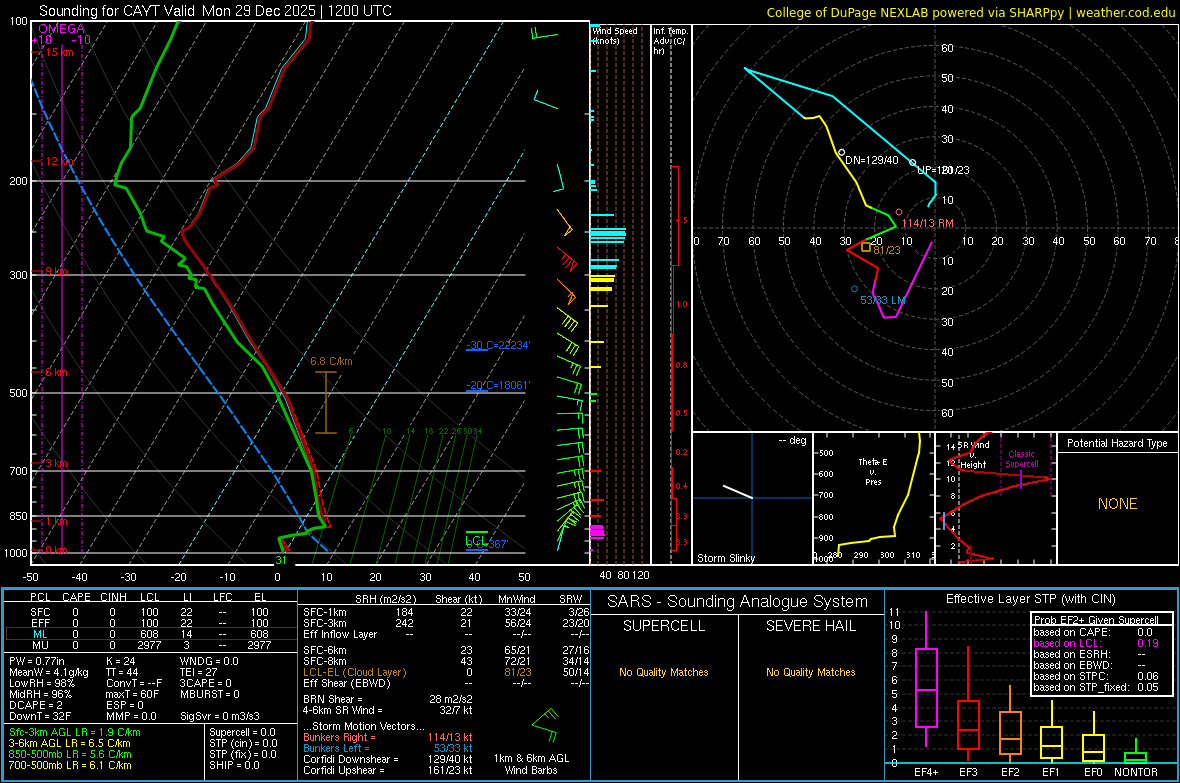Click the 'Supercell = 0.0' composite value
Image resolution: width=1180 pixels, height=783 pixels.
tap(242, 732)
